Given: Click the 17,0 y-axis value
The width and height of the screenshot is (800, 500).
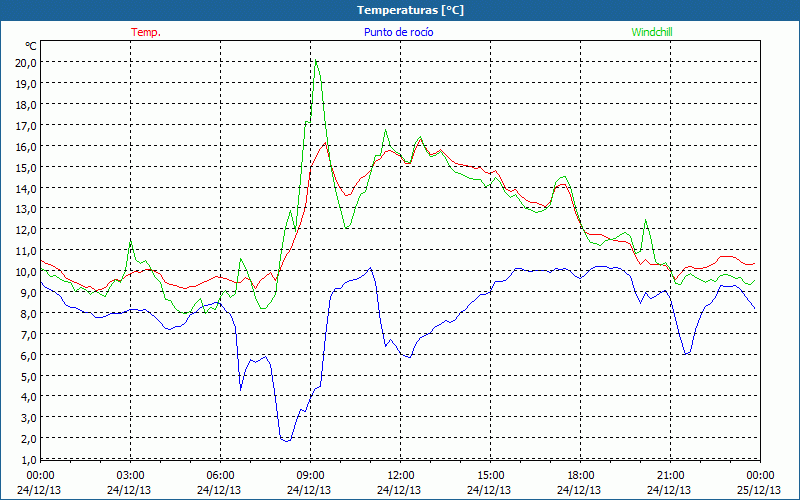Looking at the screenshot, I should pos(26,126).
